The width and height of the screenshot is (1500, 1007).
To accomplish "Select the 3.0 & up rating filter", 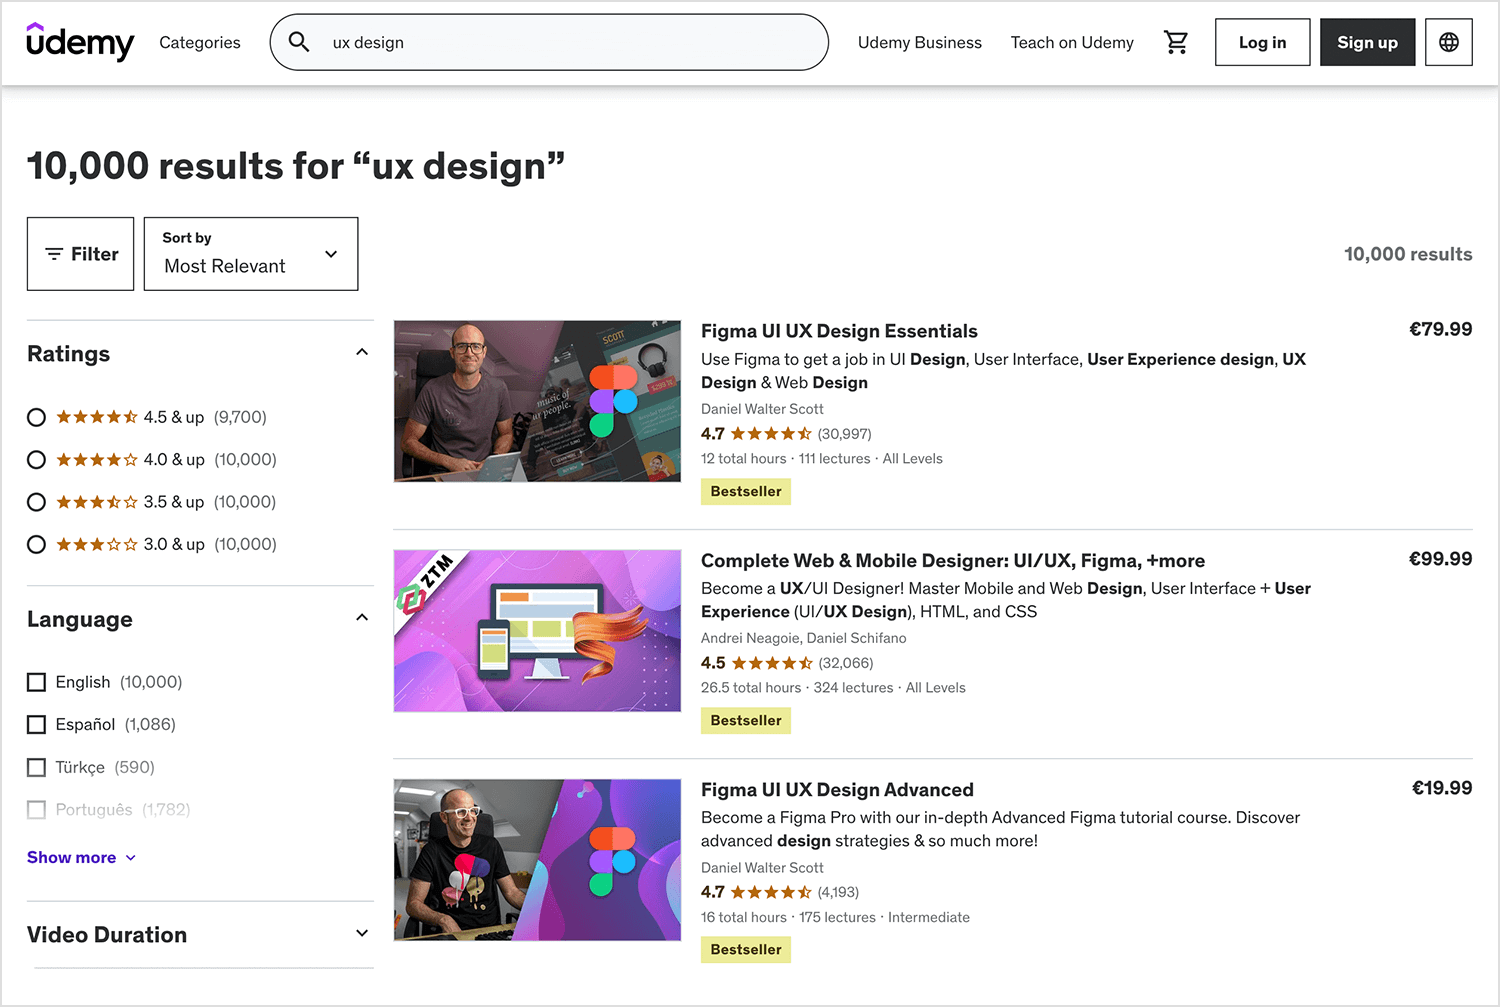I will pos(36,544).
